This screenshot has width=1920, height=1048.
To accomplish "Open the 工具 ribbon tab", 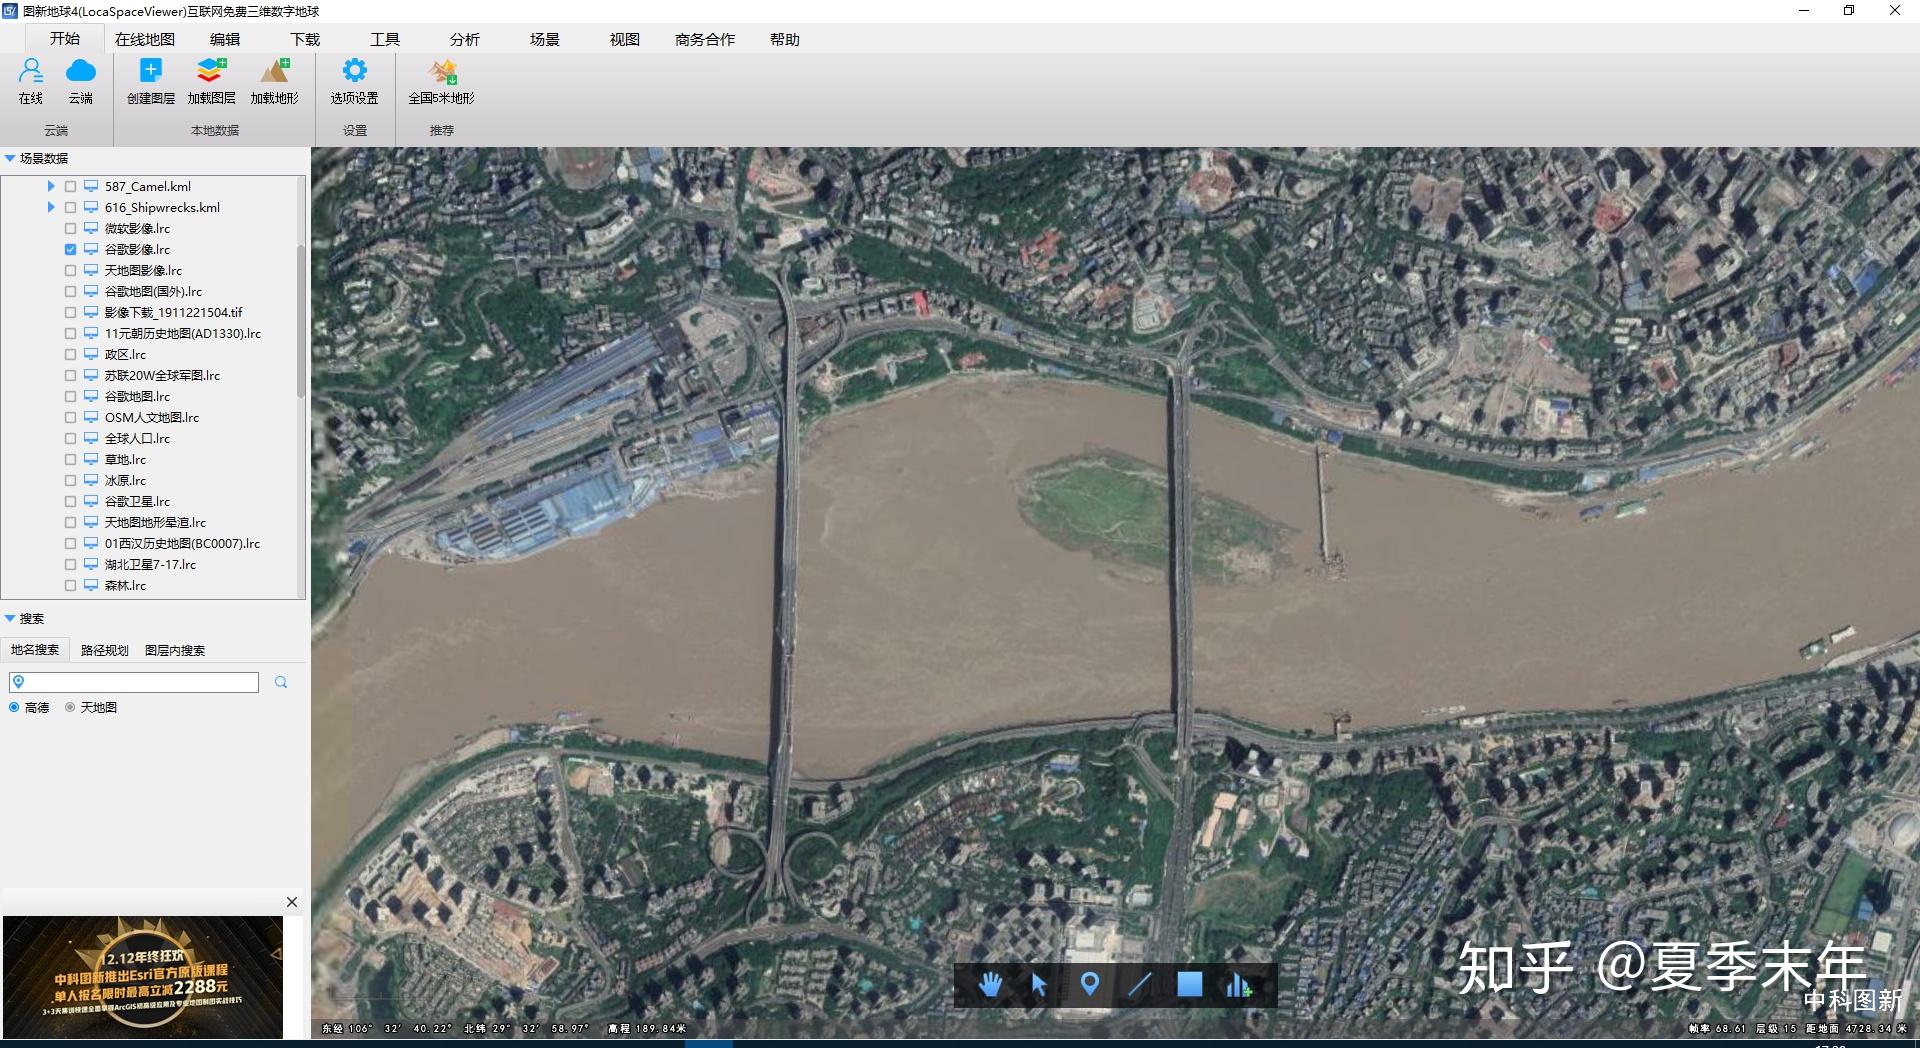I will point(385,39).
